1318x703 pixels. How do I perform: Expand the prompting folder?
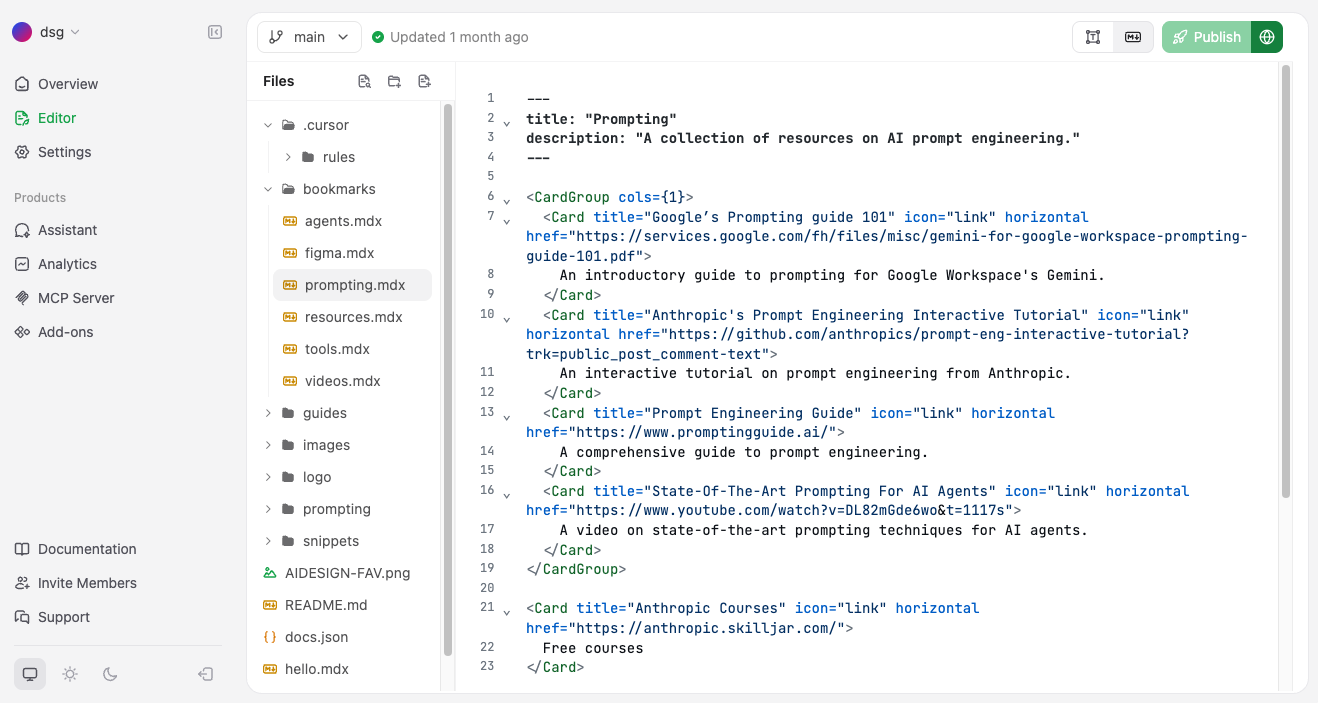pos(268,509)
